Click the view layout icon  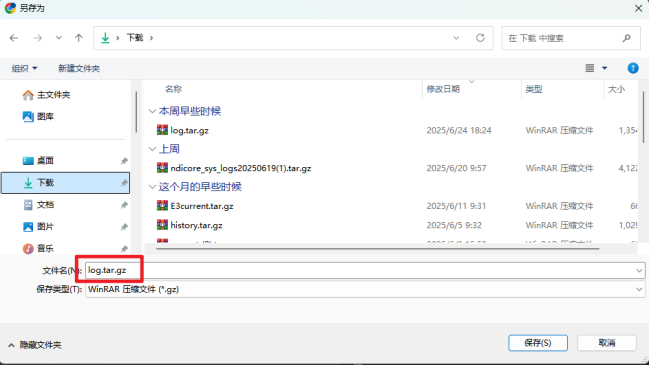(590, 68)
